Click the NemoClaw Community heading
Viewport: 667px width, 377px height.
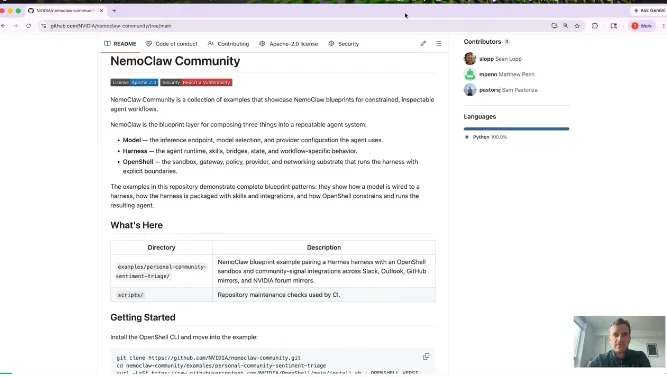pyautogui.click(x=175, y=61)
